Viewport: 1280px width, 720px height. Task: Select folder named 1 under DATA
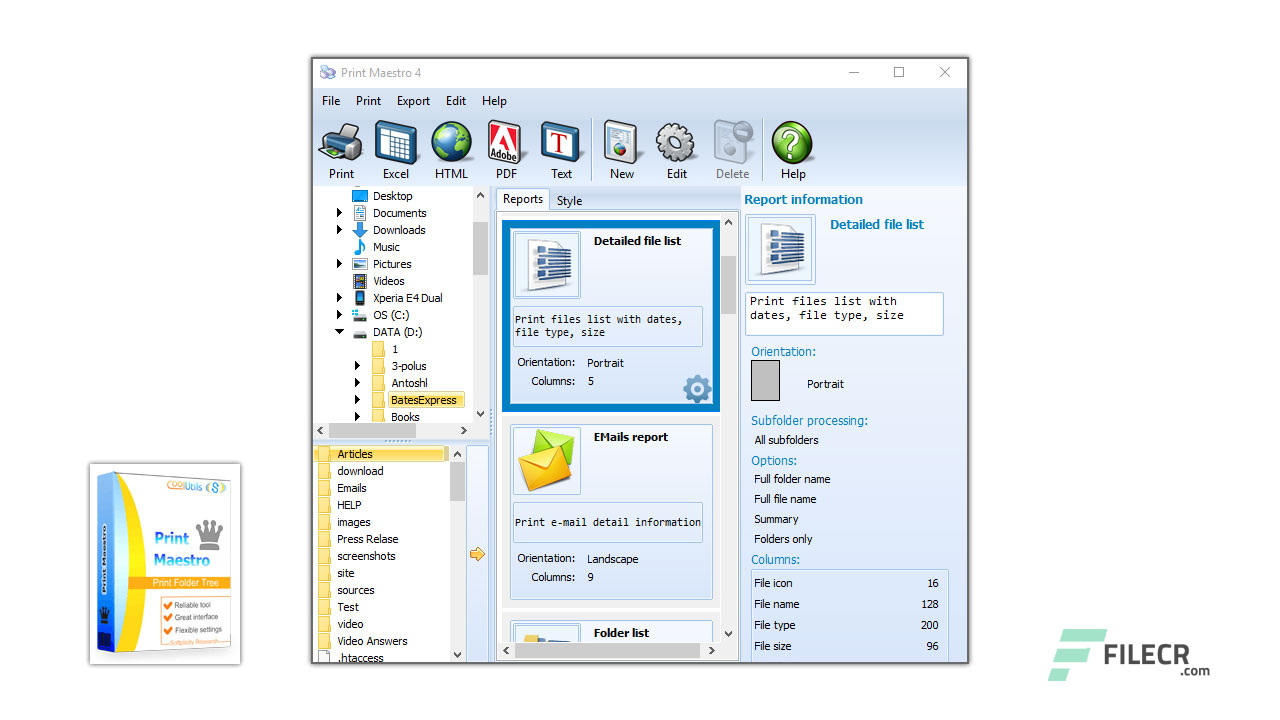pyautogui.click(x=395, y=349)
